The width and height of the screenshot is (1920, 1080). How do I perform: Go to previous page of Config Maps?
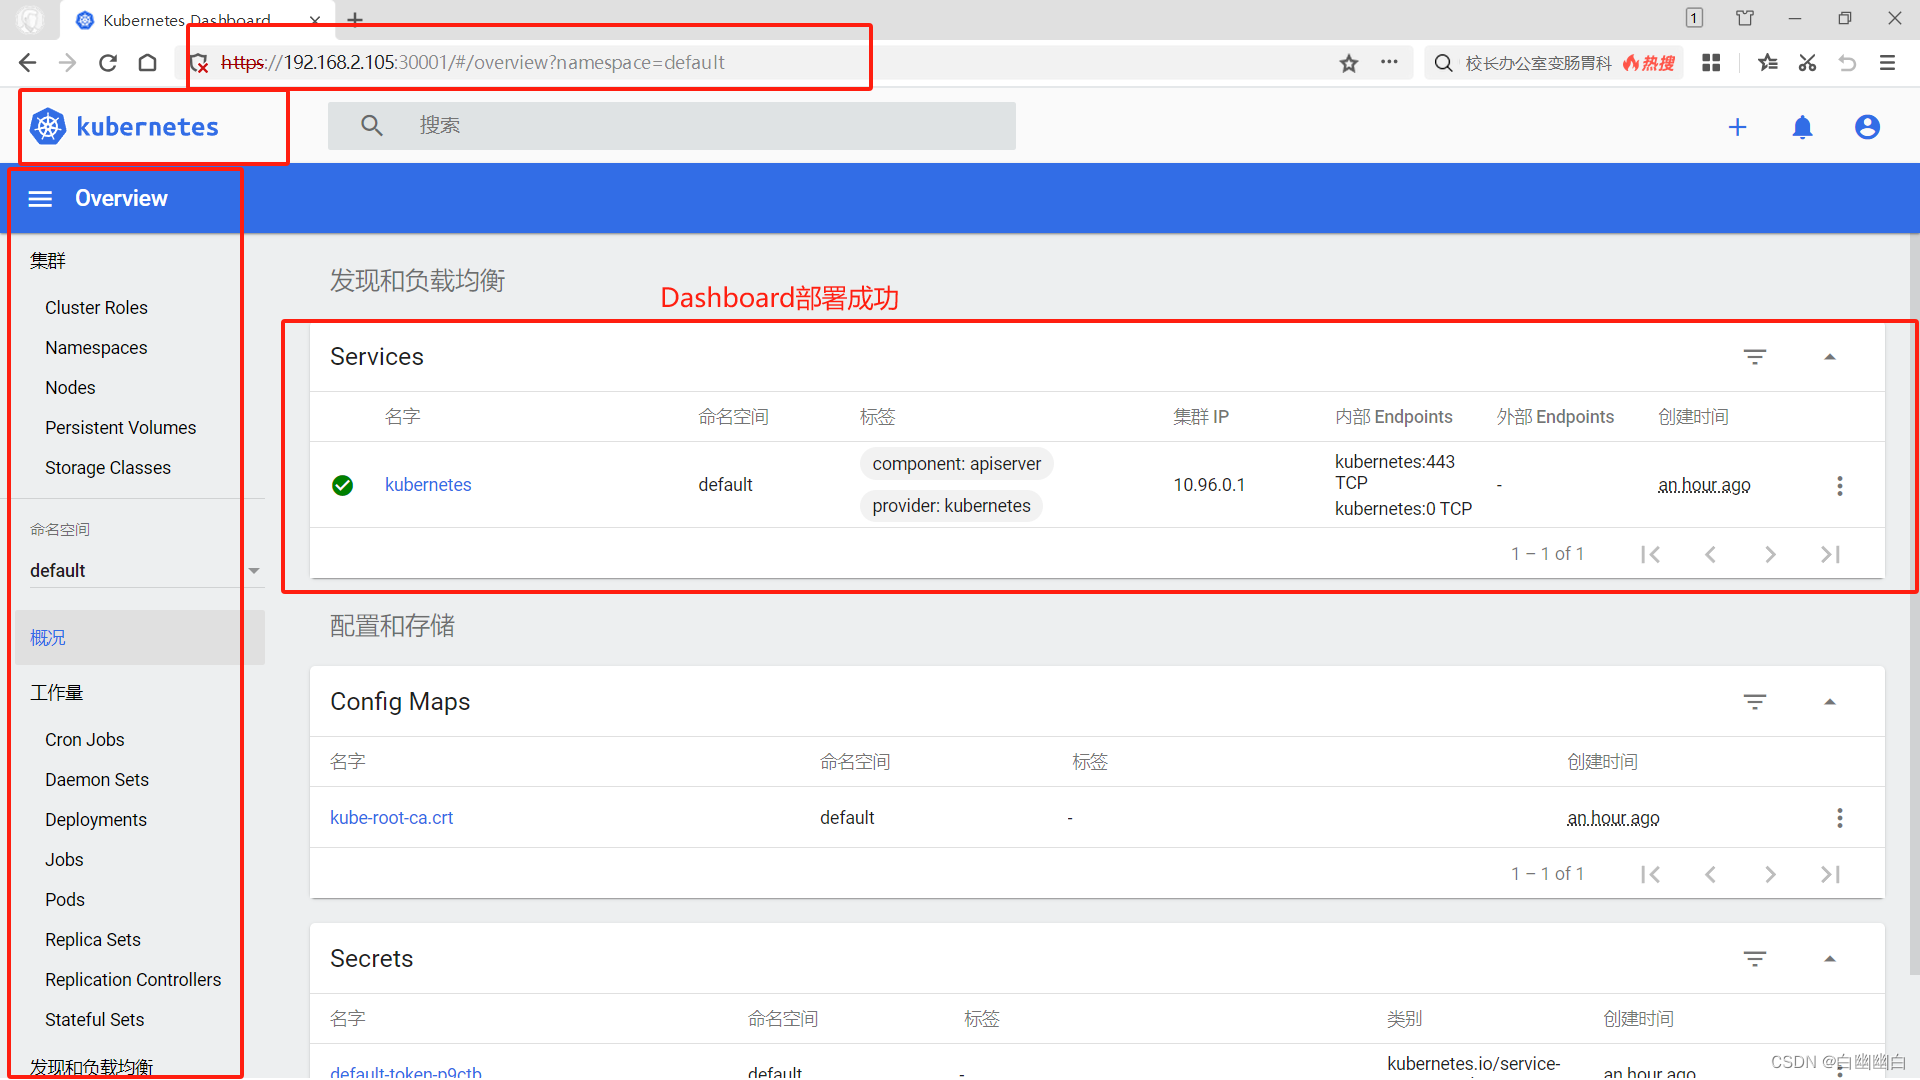point(1710,874)
